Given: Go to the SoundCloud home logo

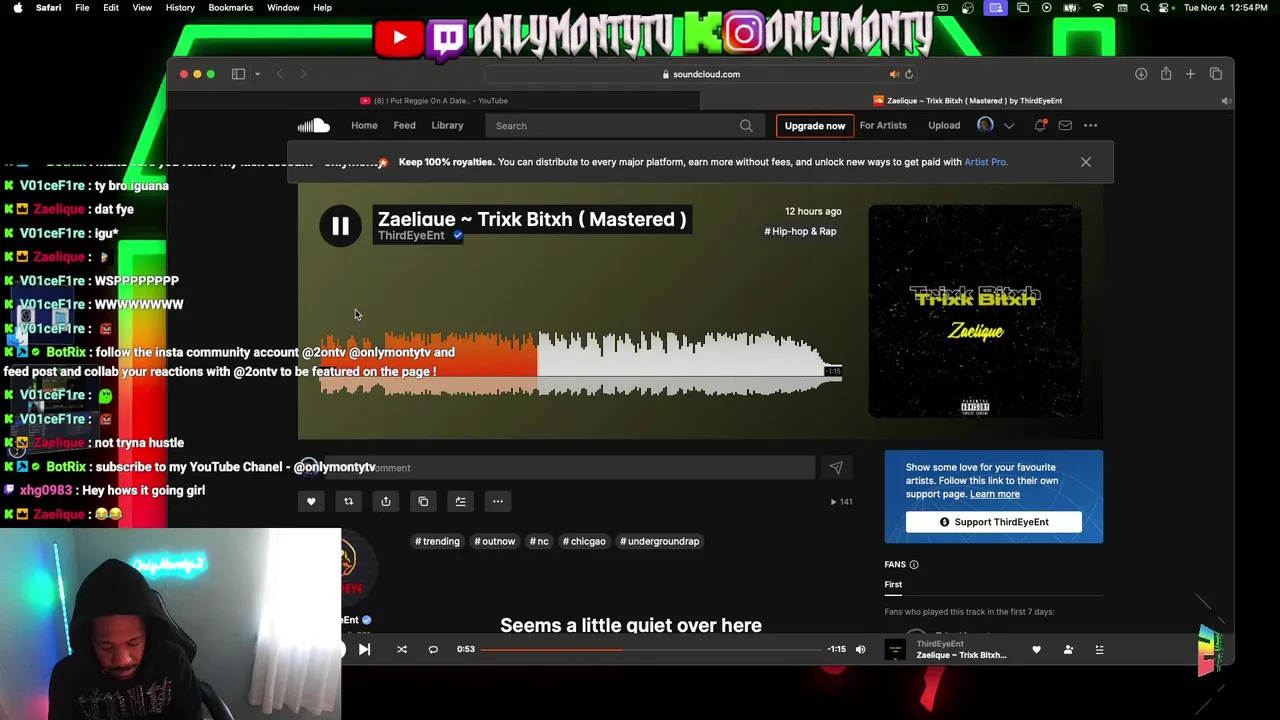Looking at the screenshot, I should point(313,125).
